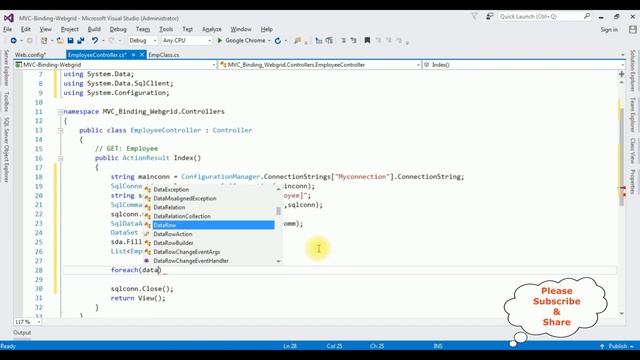Click the increase indent toolbar icon

click(329, 40)
